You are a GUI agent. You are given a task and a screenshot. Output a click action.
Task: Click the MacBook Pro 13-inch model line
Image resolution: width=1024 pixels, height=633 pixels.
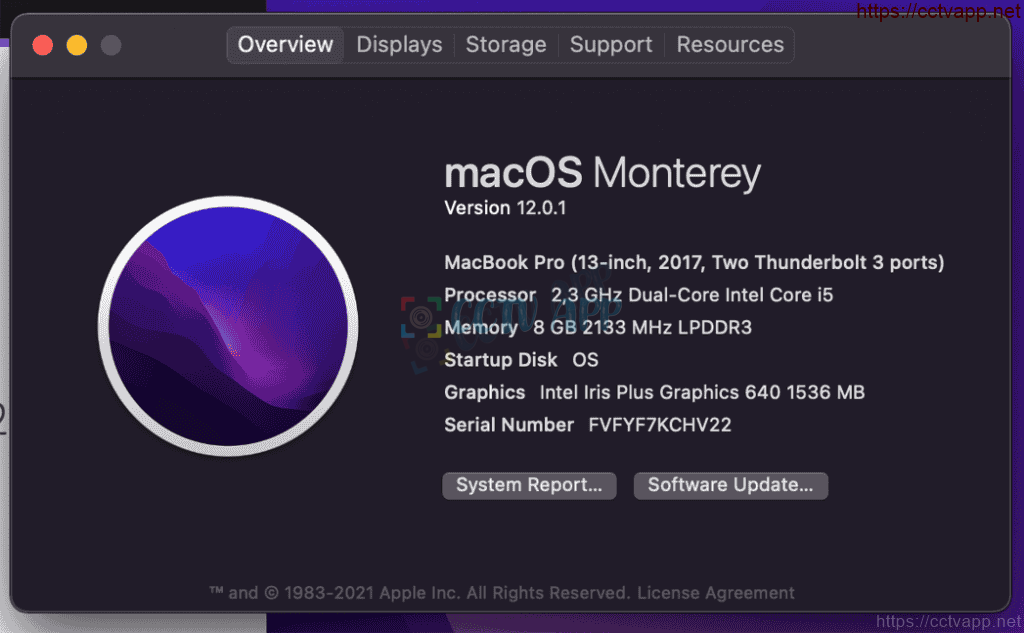(x=694, y=262)
